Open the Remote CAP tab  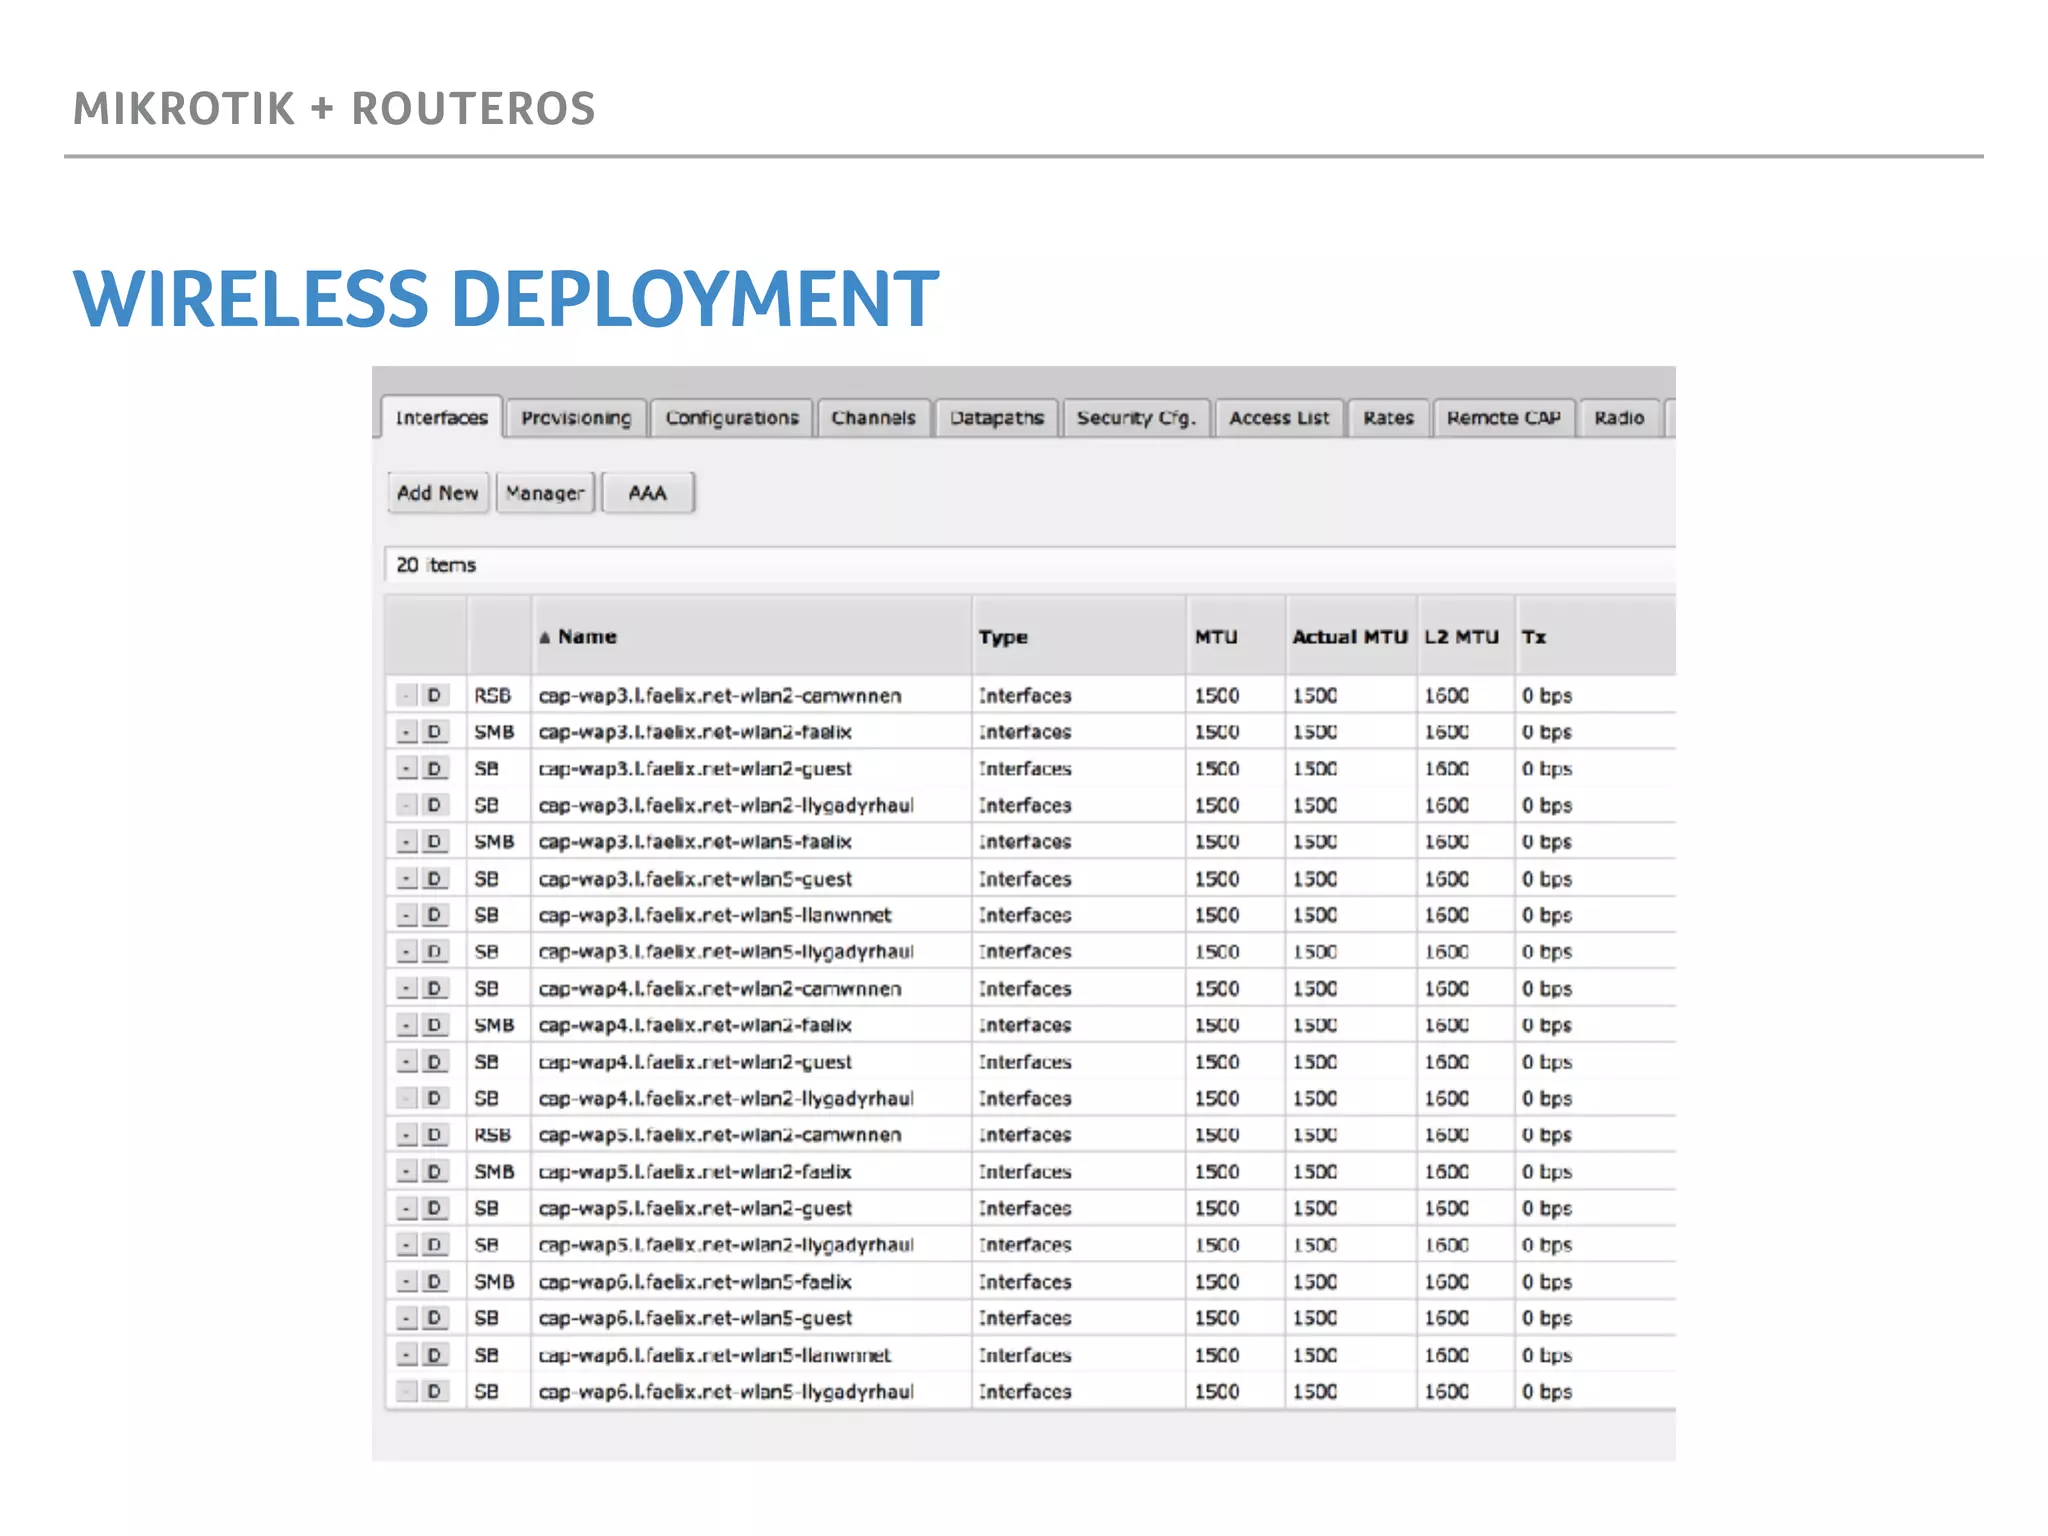click(1504, 418)
